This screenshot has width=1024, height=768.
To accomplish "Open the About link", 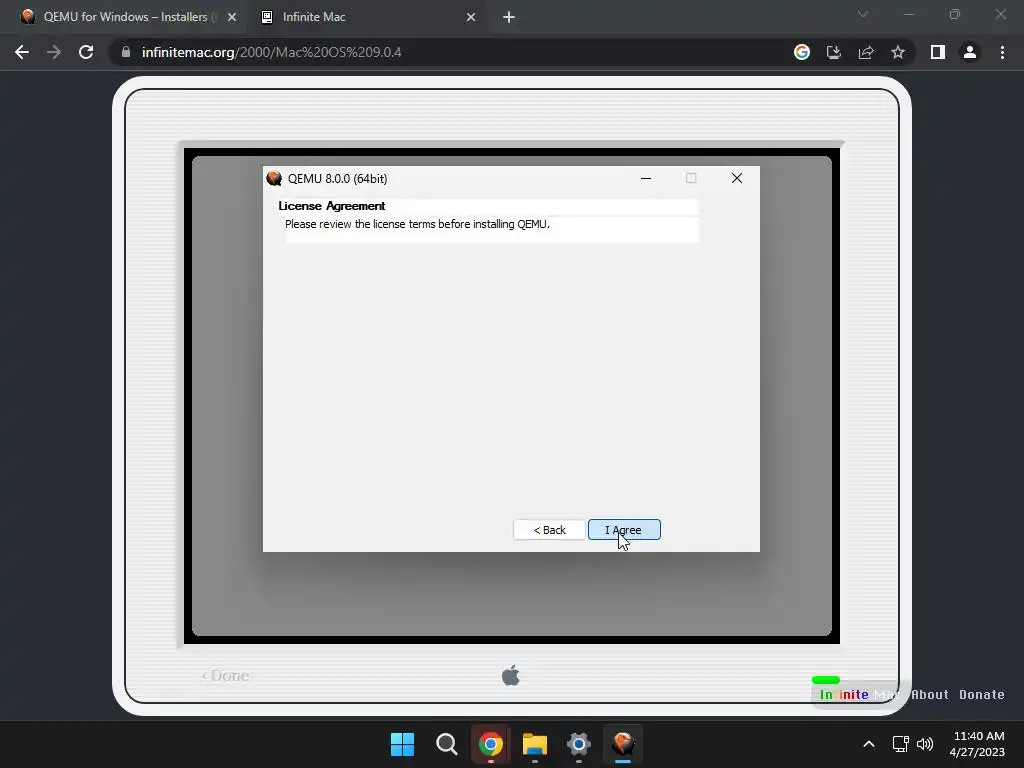I will [930, 695].
